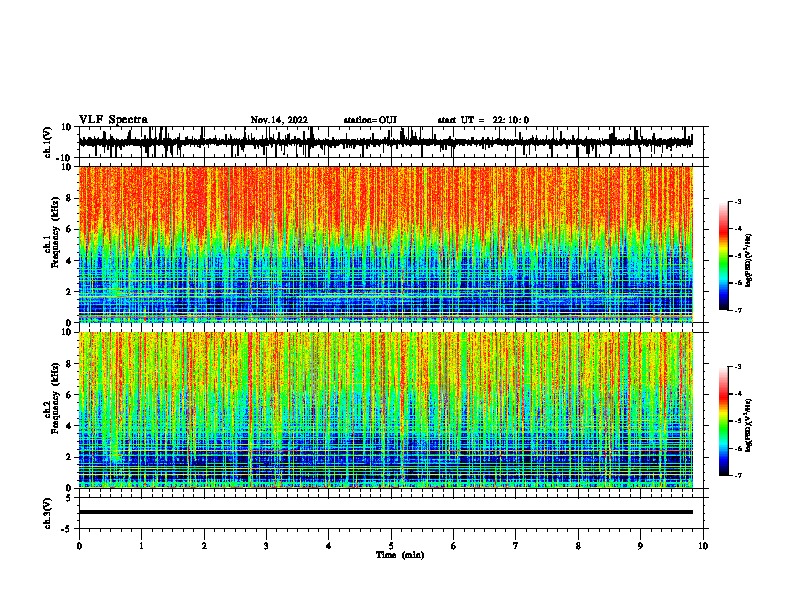Image resolution: width=792 pixels, height=612 pixels.
Task: Click the "ch.1(V)" axis label
Action: click(48, 142)
